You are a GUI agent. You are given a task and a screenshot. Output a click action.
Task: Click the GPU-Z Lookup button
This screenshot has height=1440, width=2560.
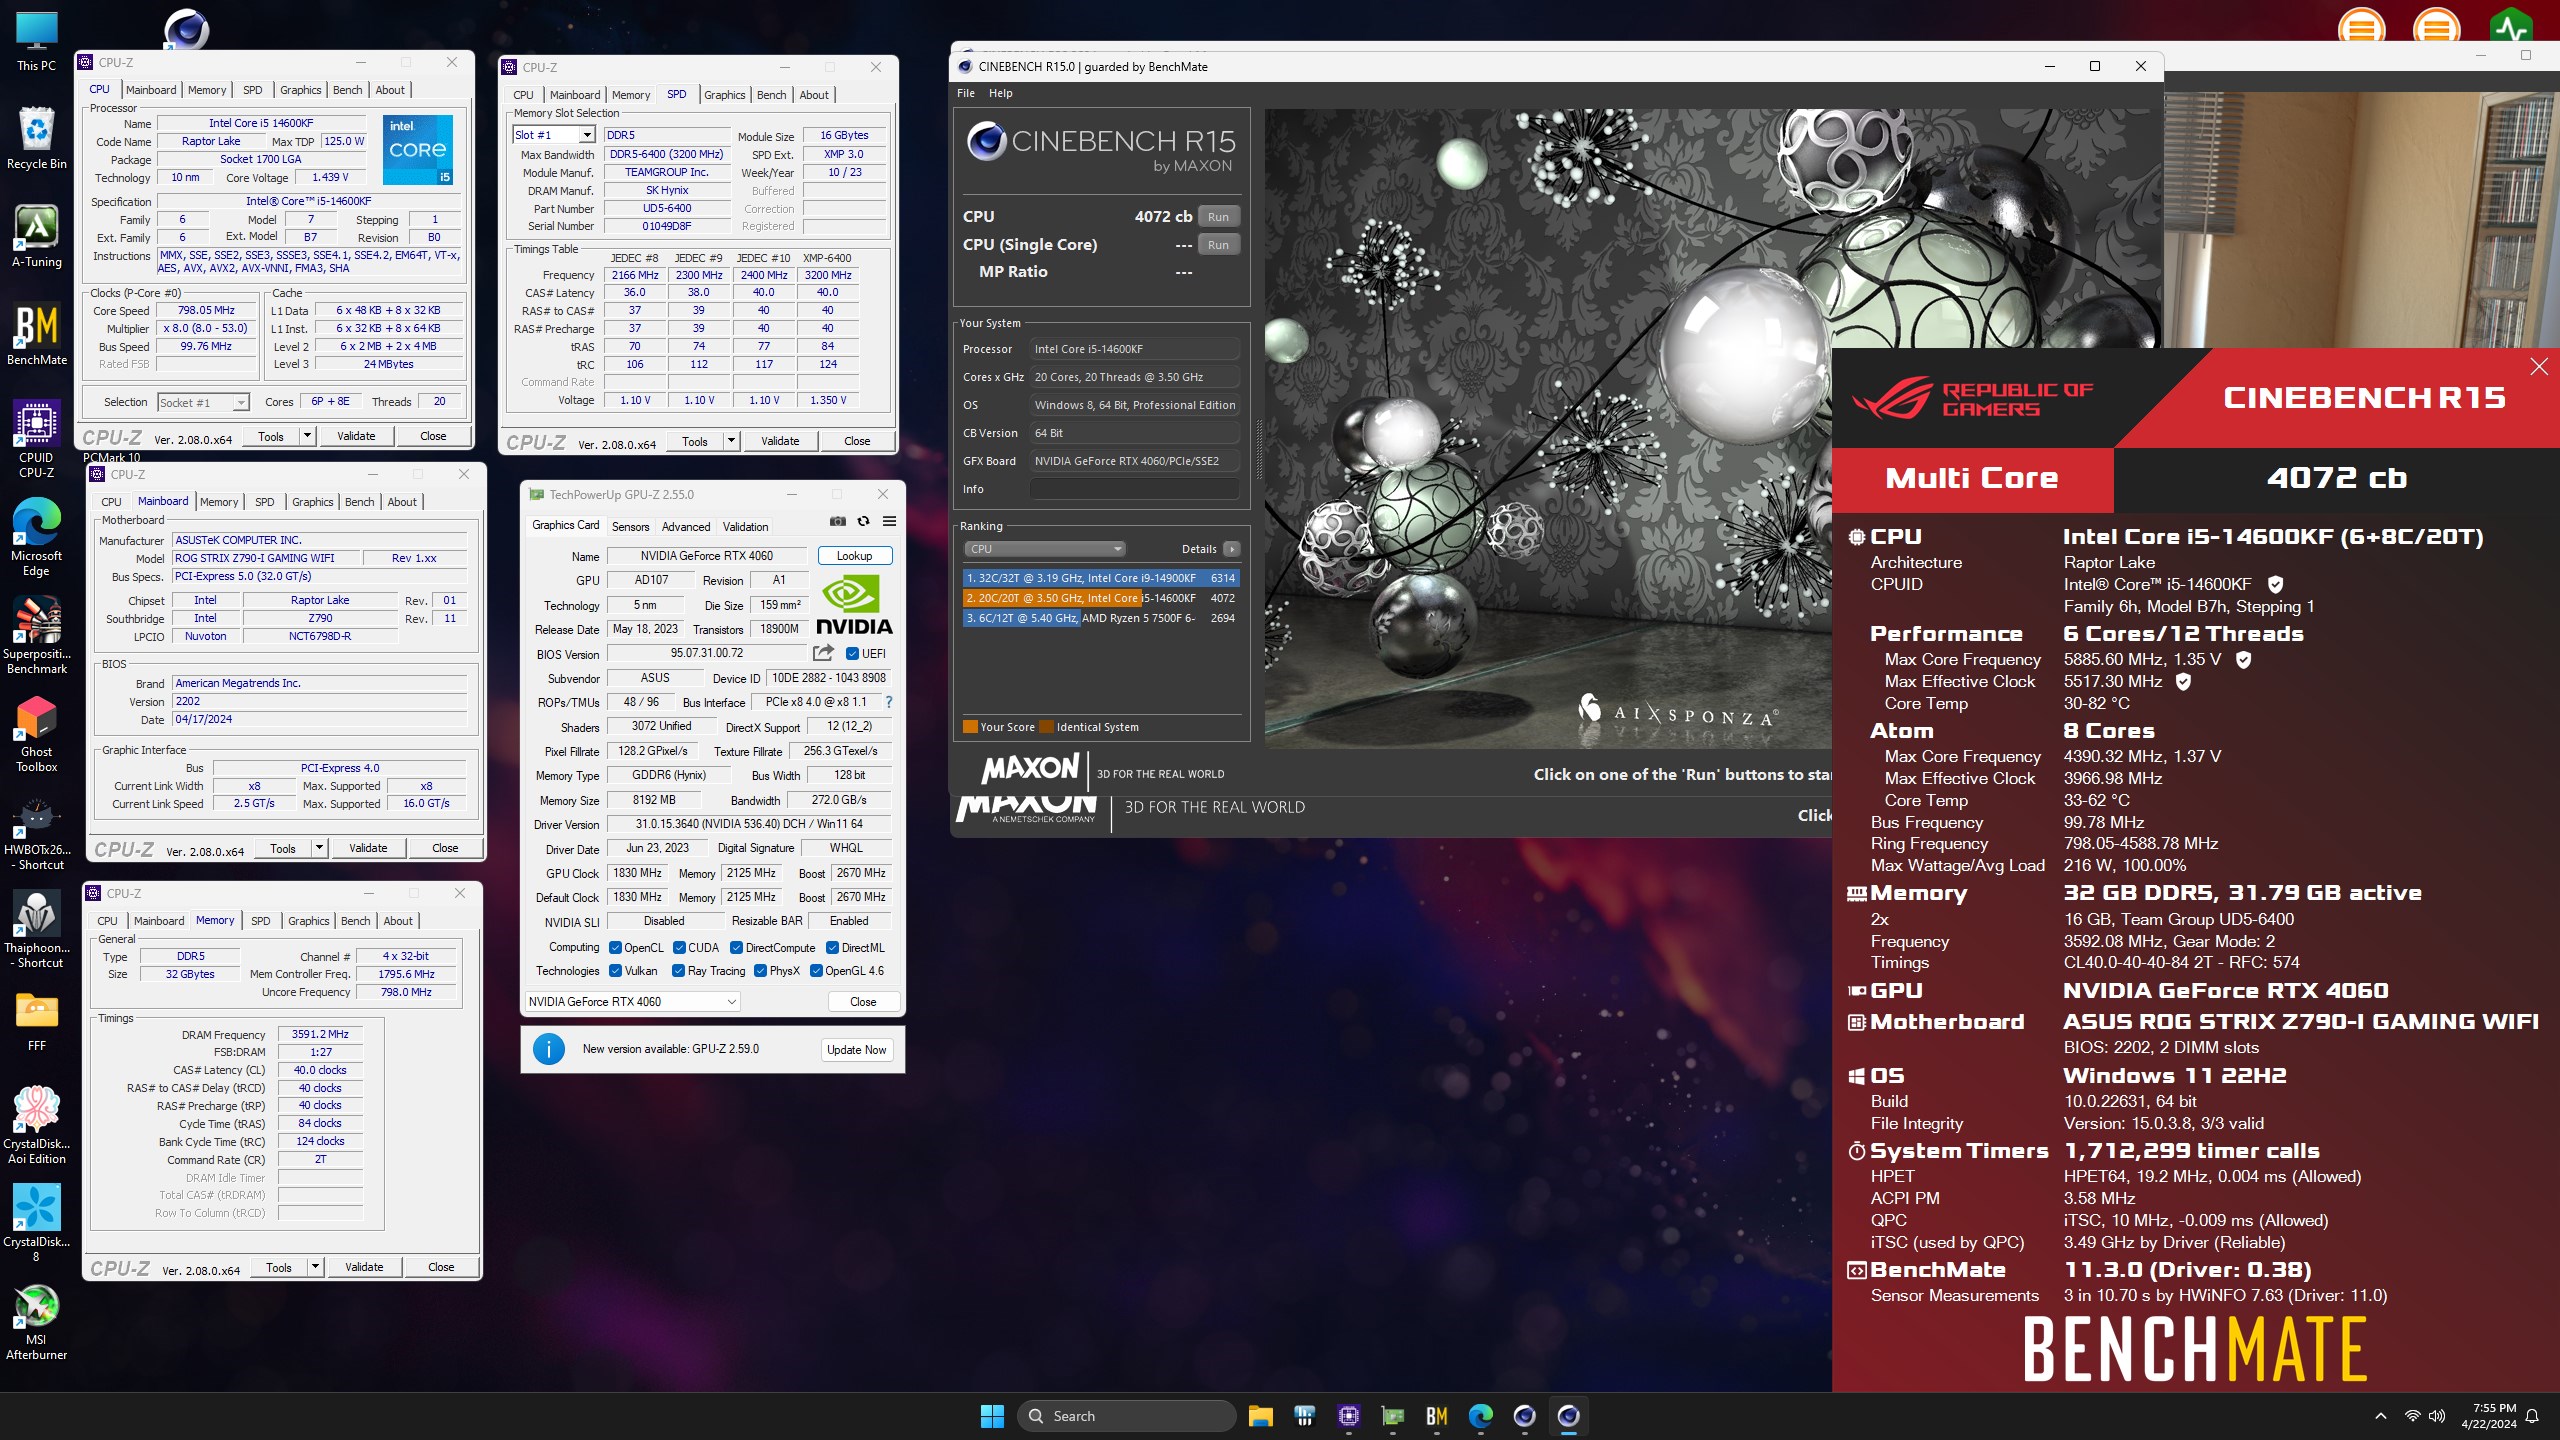(x=854, y=556)
